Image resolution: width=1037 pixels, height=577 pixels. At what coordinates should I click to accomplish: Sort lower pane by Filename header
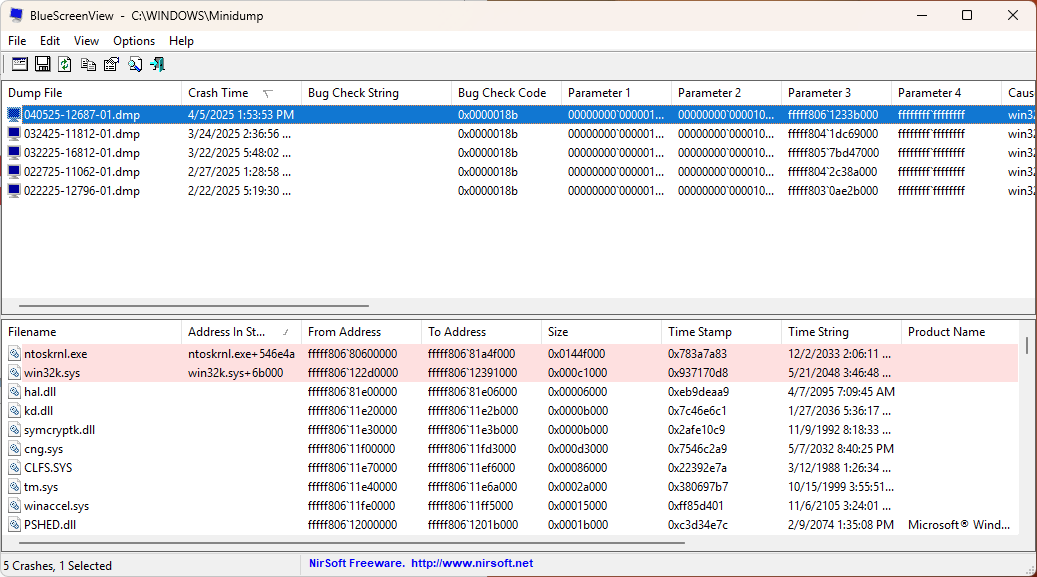coord(91,332)
